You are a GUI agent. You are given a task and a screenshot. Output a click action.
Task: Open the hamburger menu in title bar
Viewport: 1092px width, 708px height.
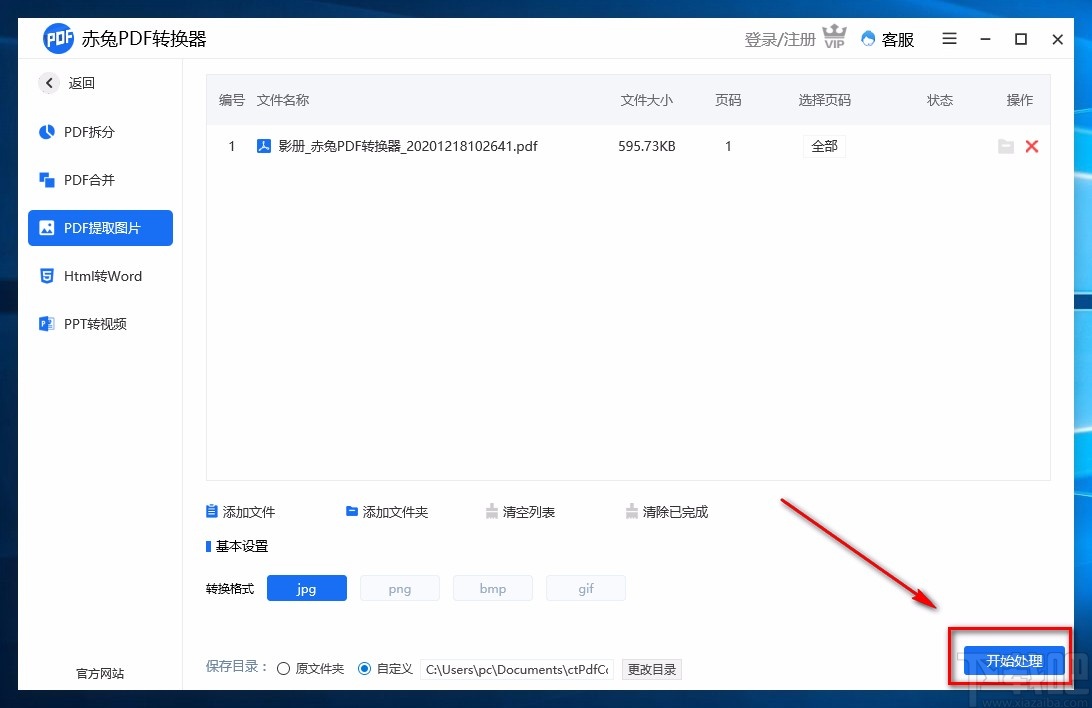point(948,38)
